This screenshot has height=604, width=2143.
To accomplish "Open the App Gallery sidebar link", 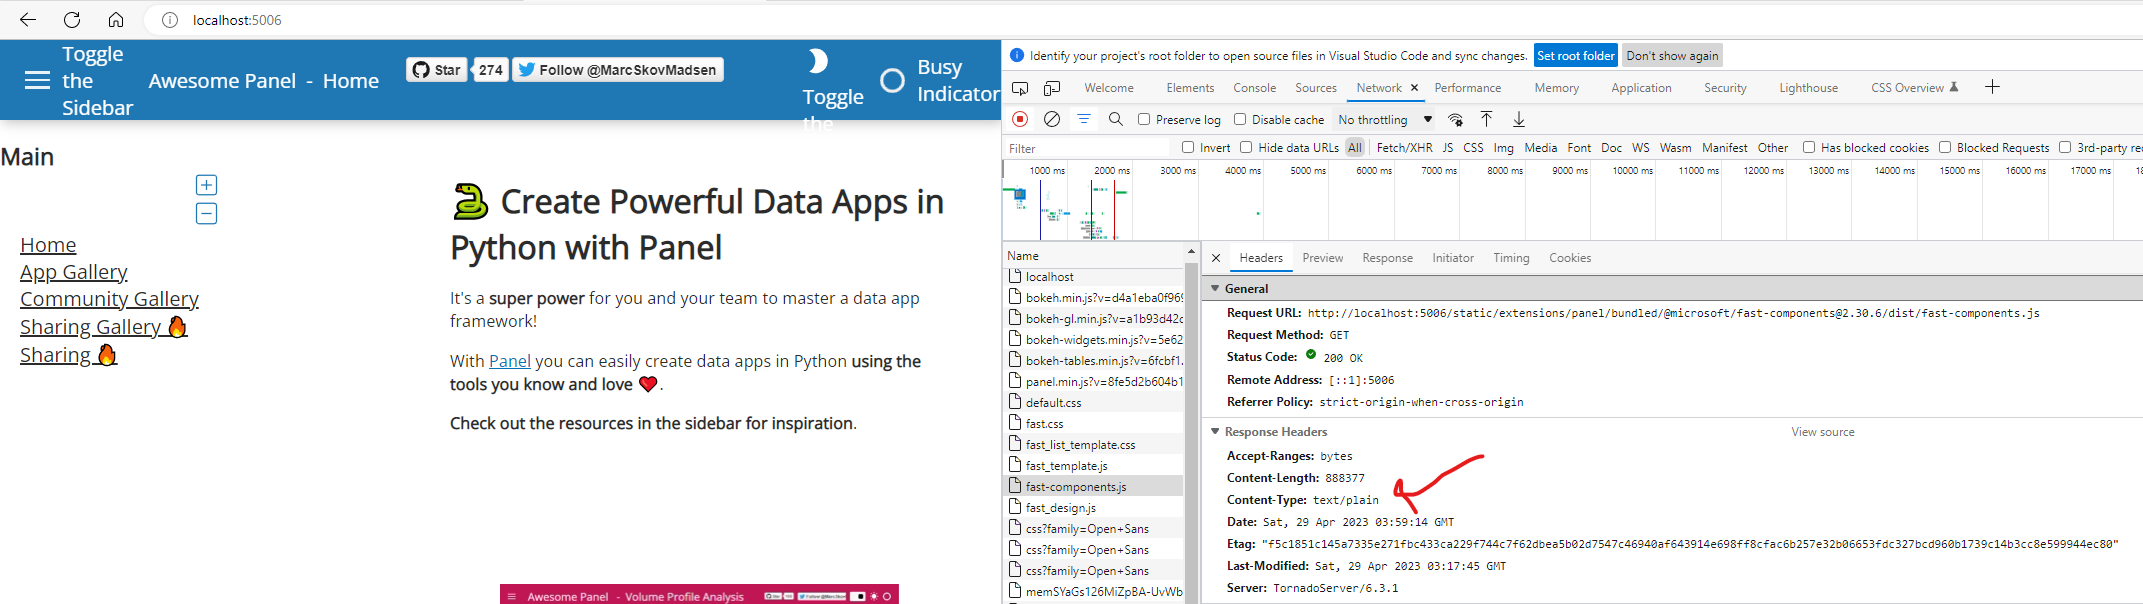I will click(74, 272).
